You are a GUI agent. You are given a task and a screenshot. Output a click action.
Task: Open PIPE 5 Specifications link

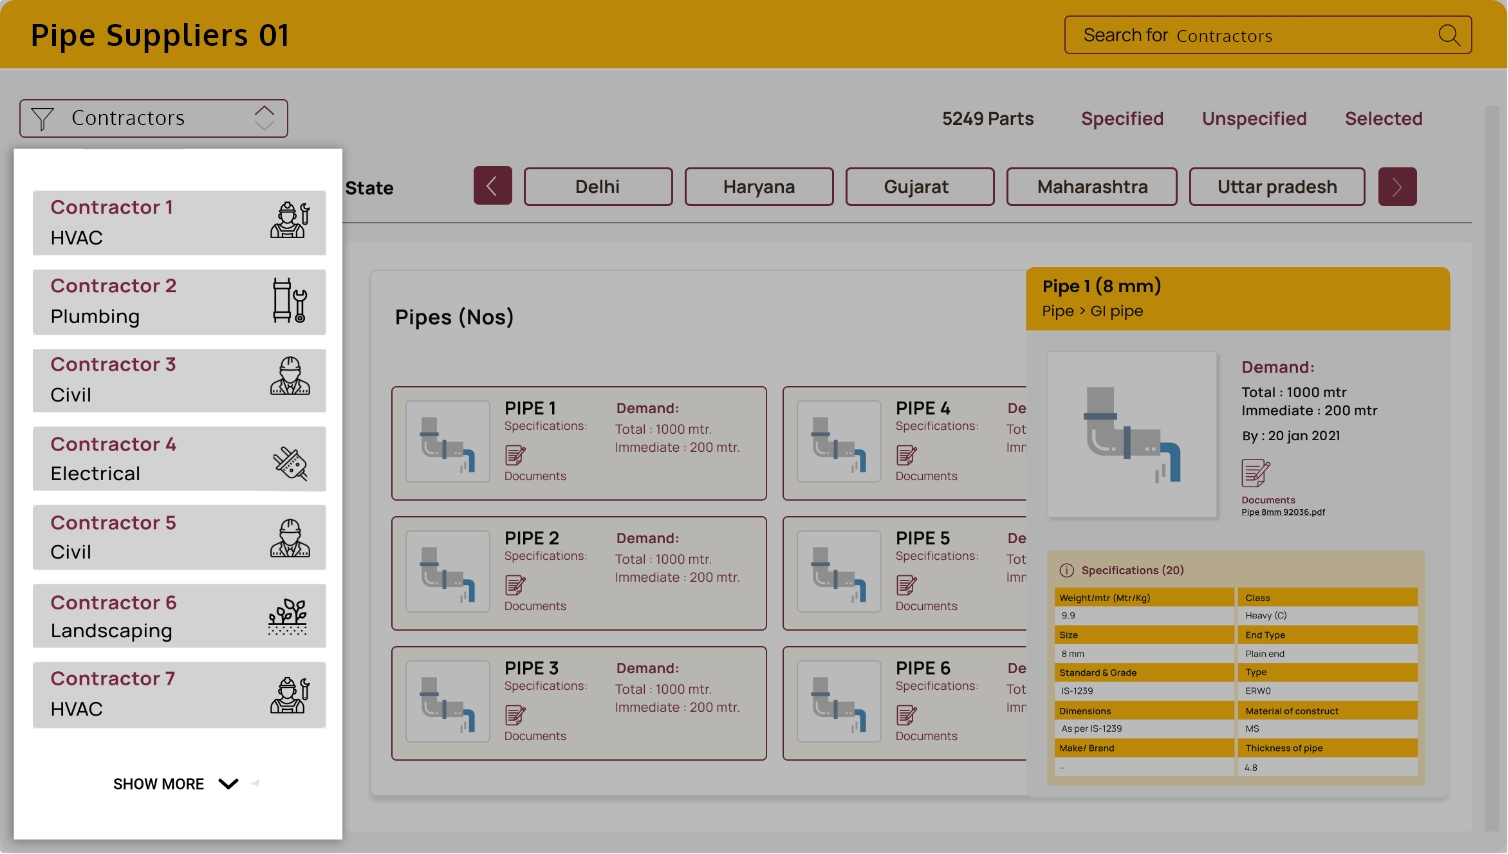[x=936, y=556]
